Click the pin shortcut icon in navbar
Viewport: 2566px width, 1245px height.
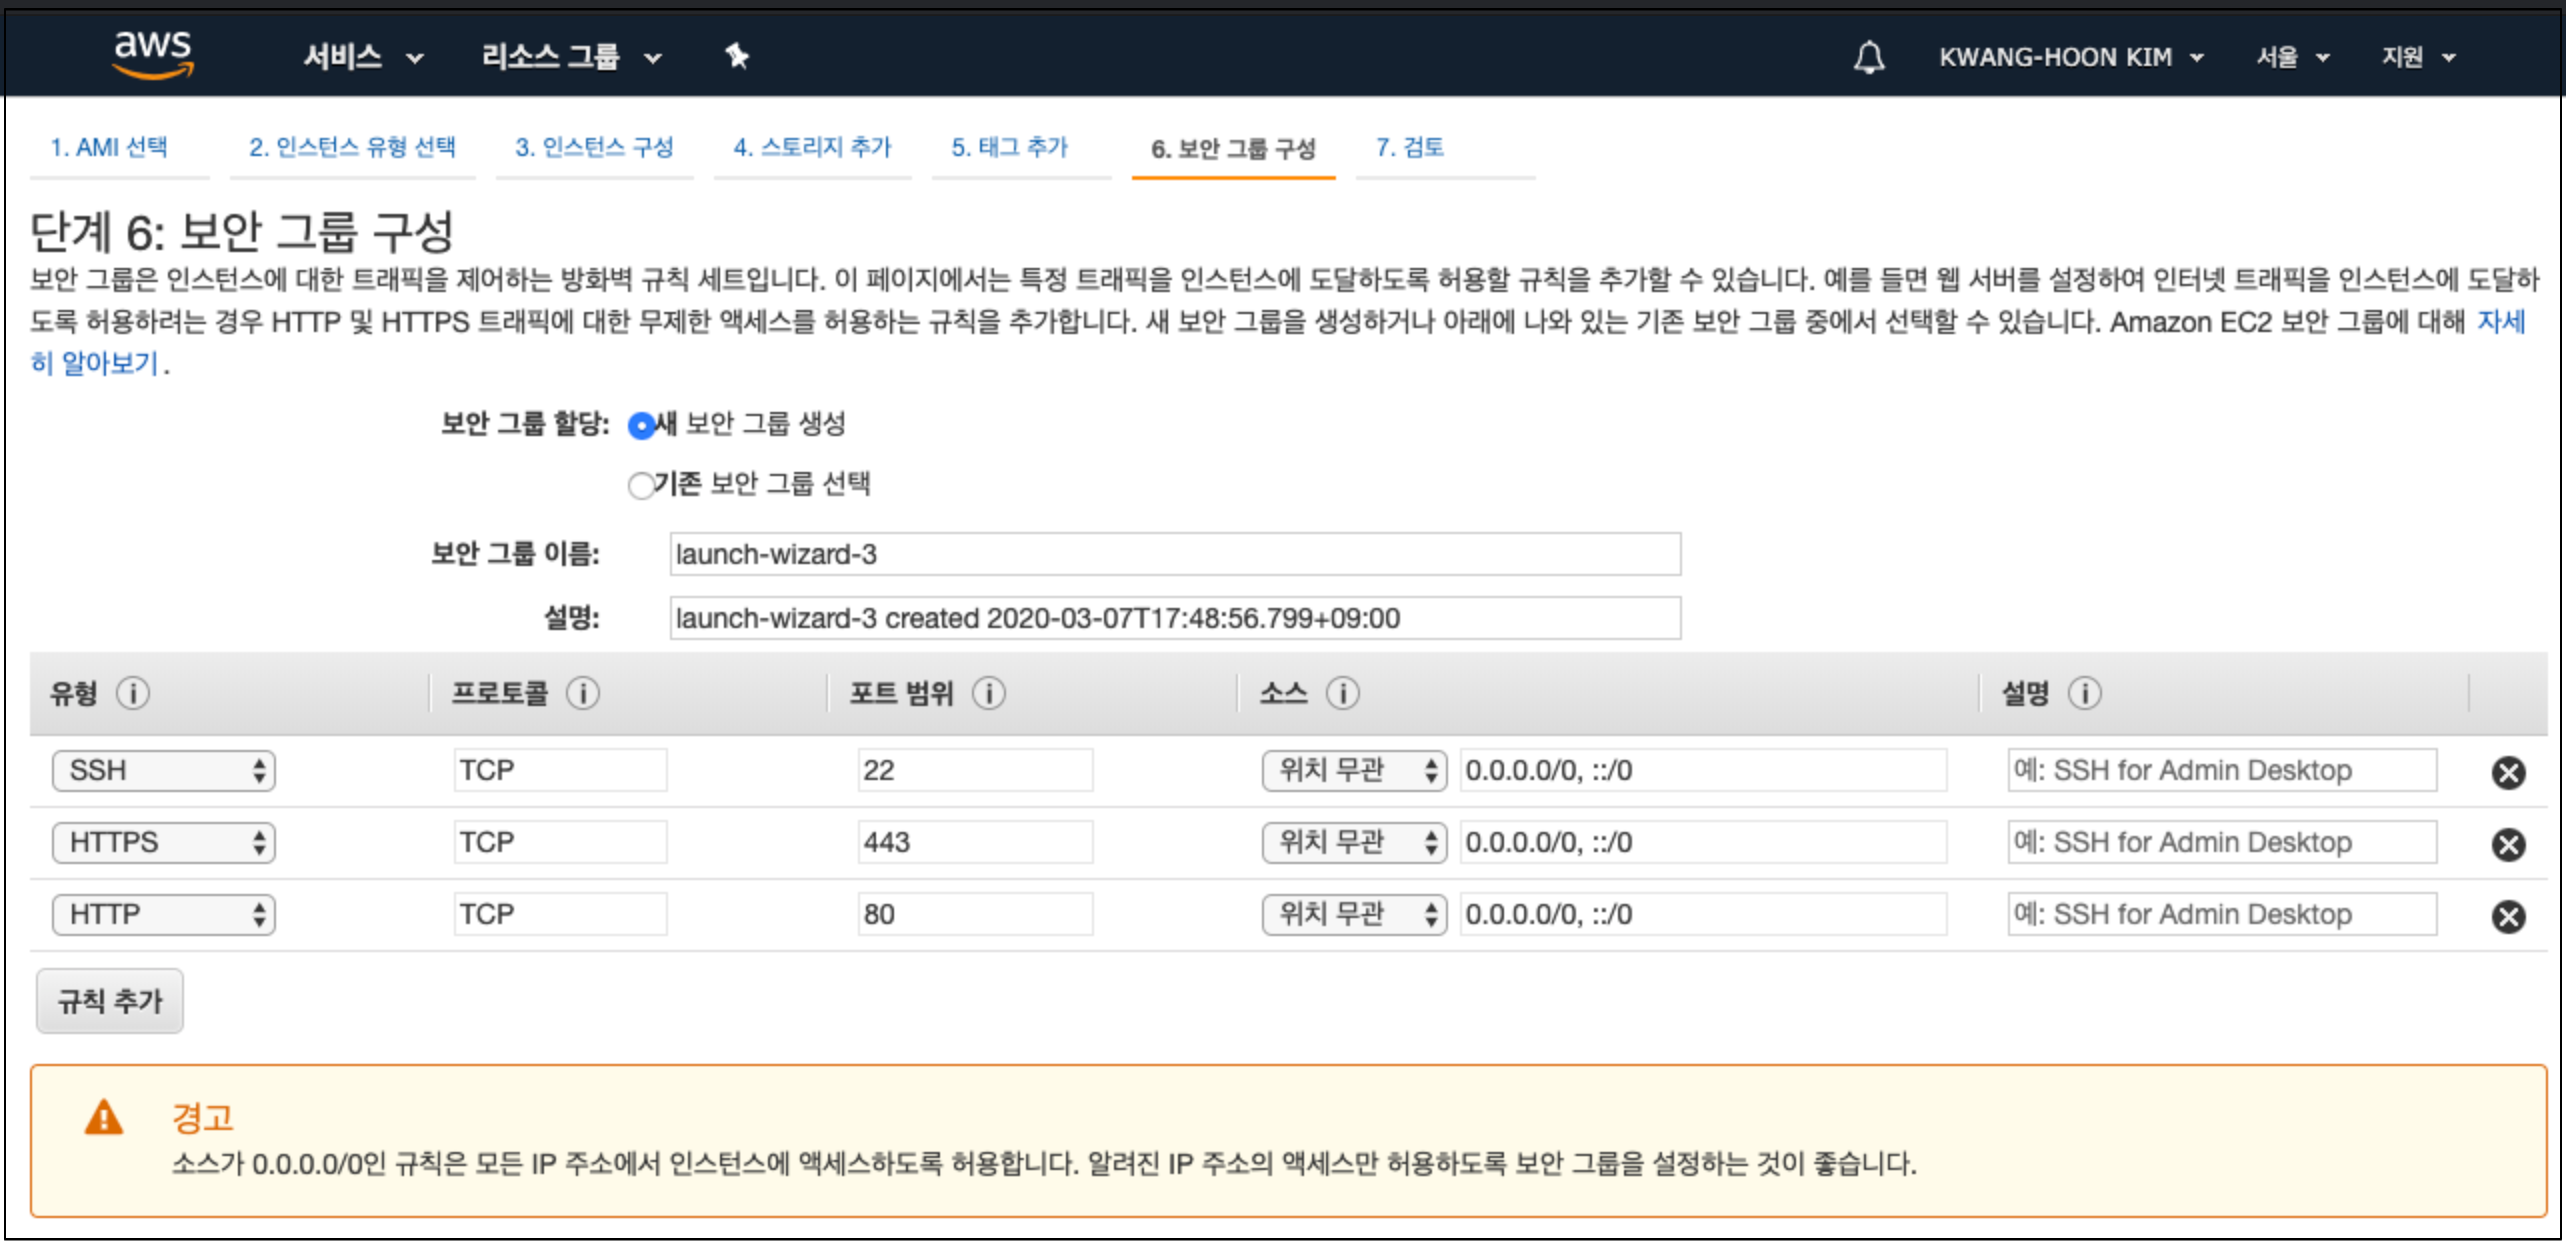[x=737, y=56]
